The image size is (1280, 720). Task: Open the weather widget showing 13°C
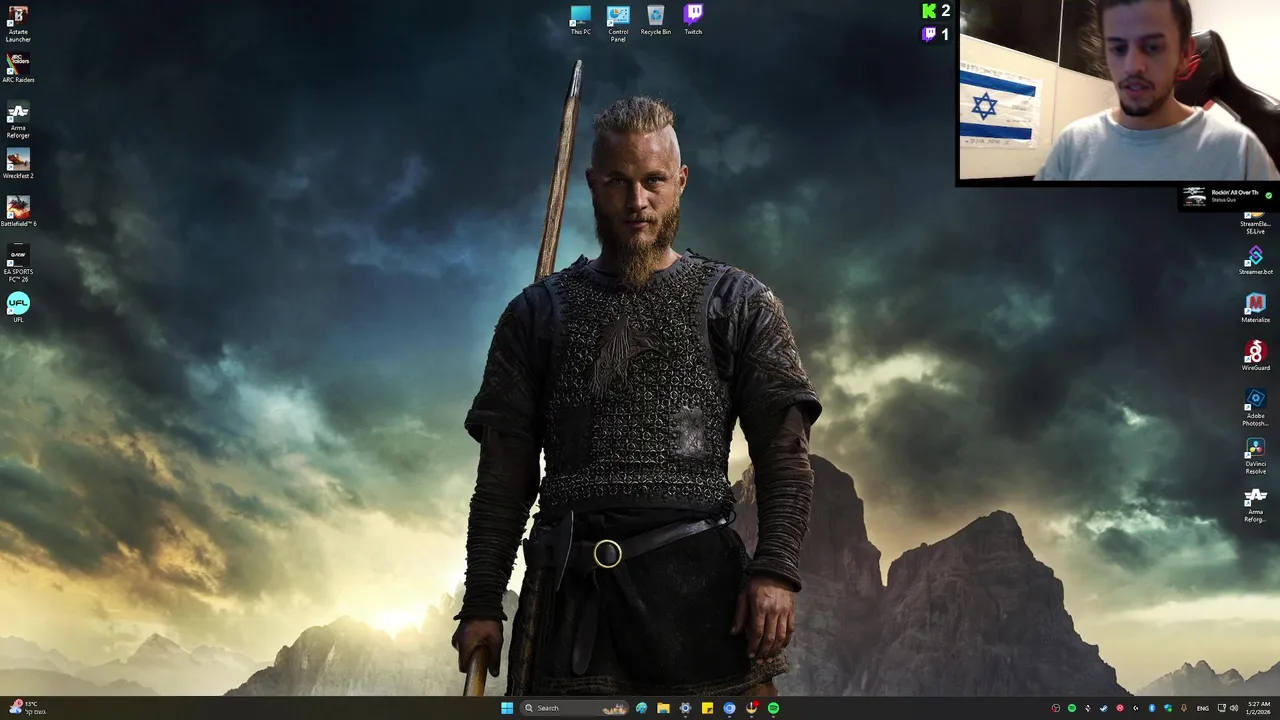pos(26,708)
